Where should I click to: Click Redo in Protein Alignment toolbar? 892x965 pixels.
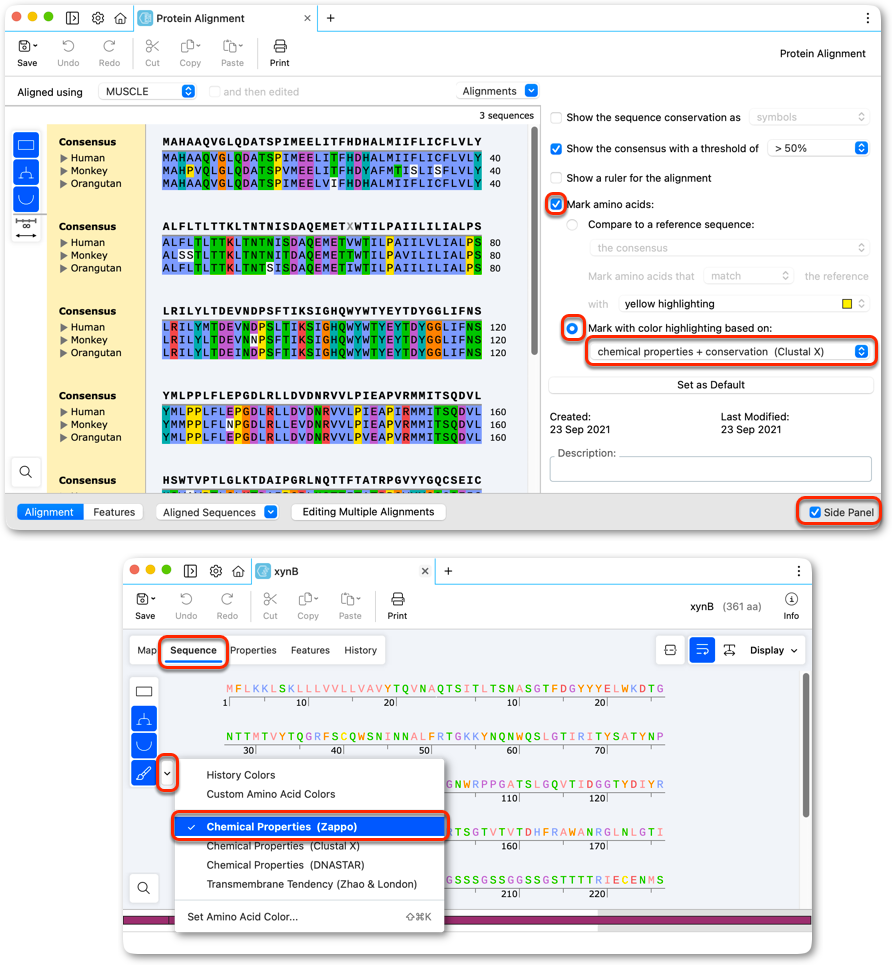click(109, 53)
